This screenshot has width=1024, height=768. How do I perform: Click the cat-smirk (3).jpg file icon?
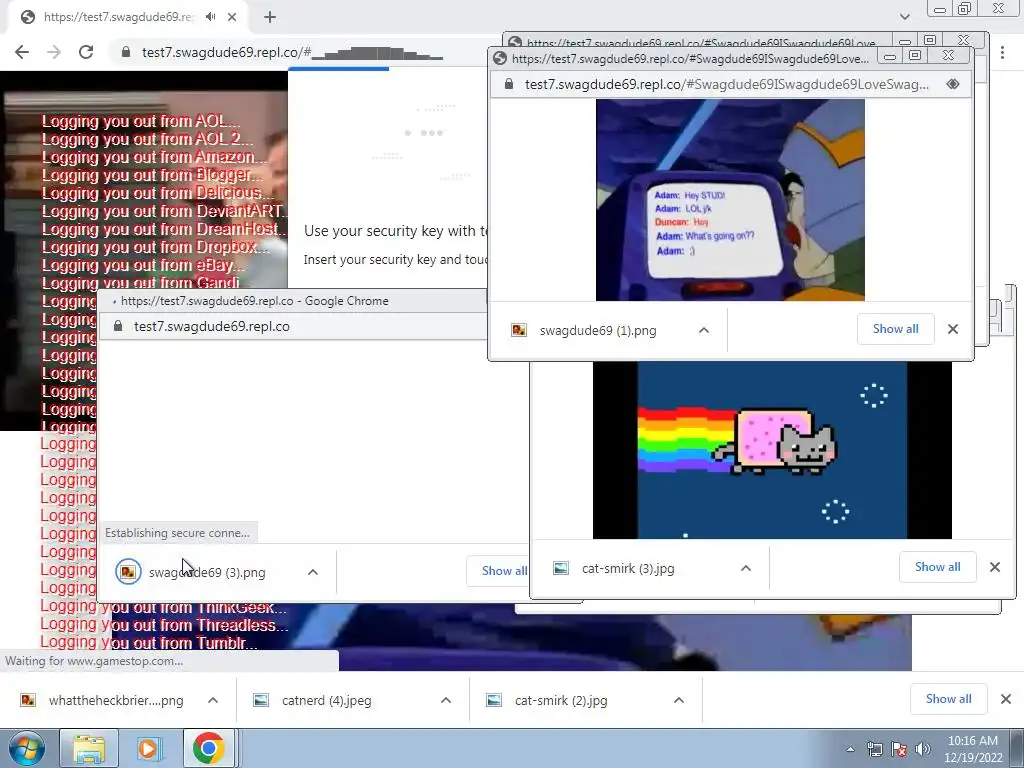click(x=561, y=568)
